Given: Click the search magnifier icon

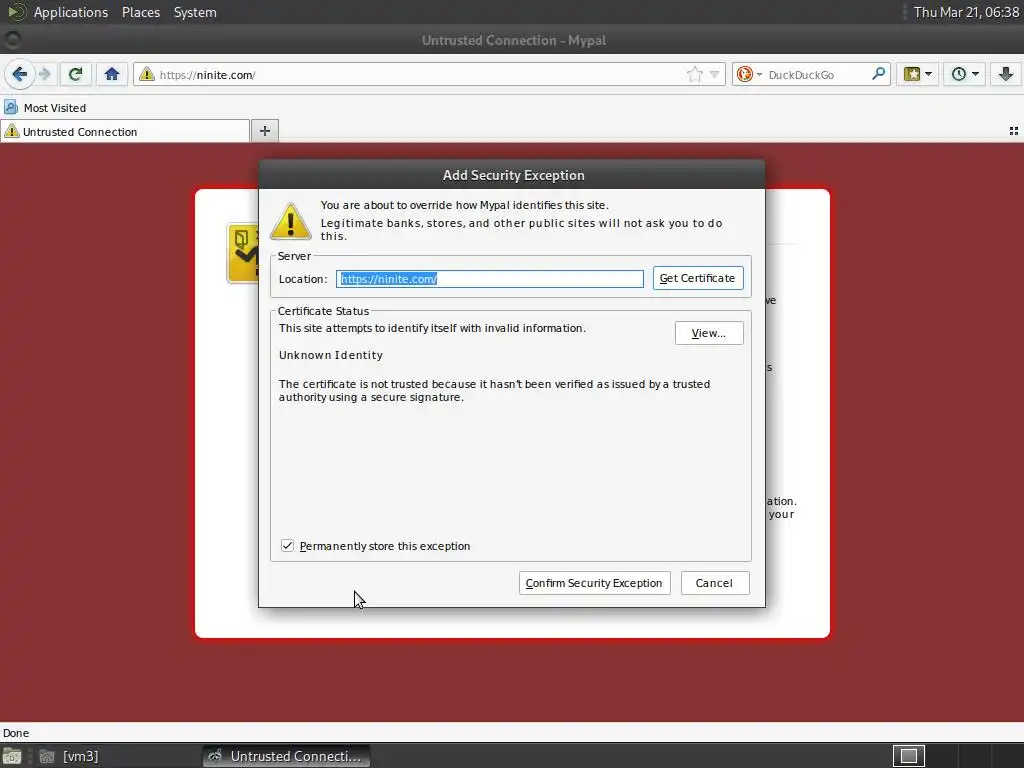Looking at the screenshot, I should click(x=878, y=74).
